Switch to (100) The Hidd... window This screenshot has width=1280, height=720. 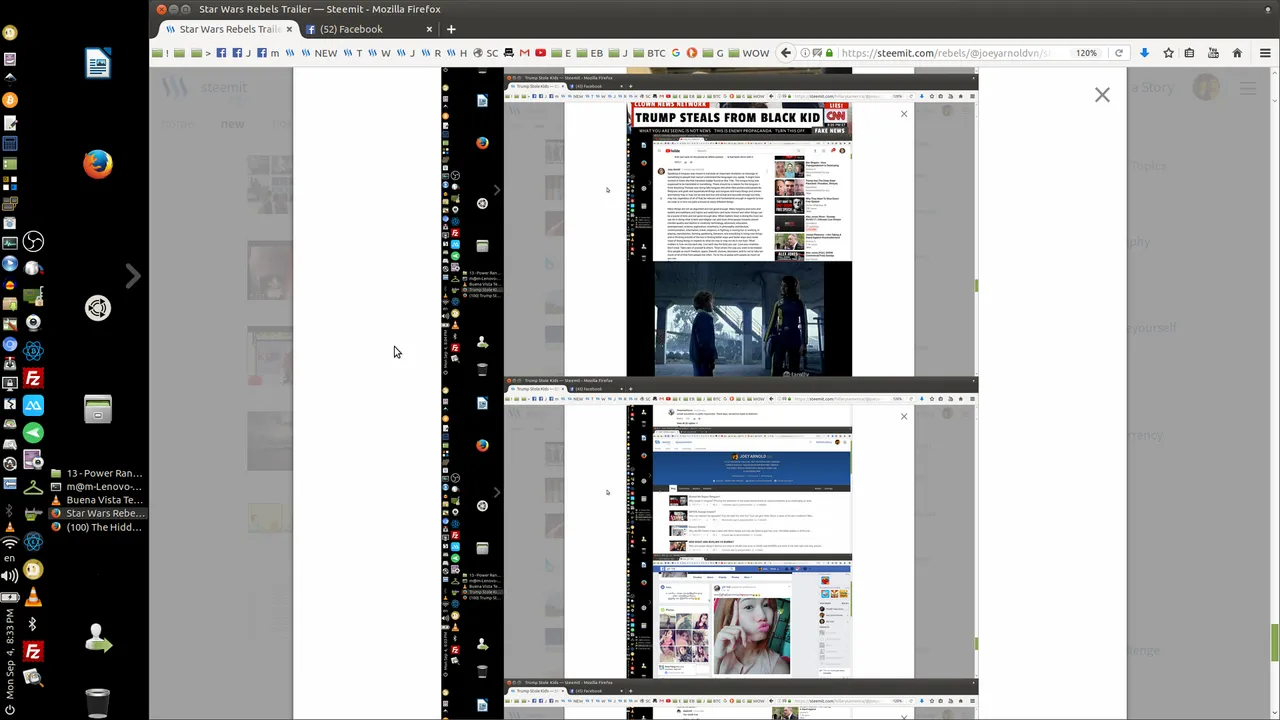pos(96,527)
